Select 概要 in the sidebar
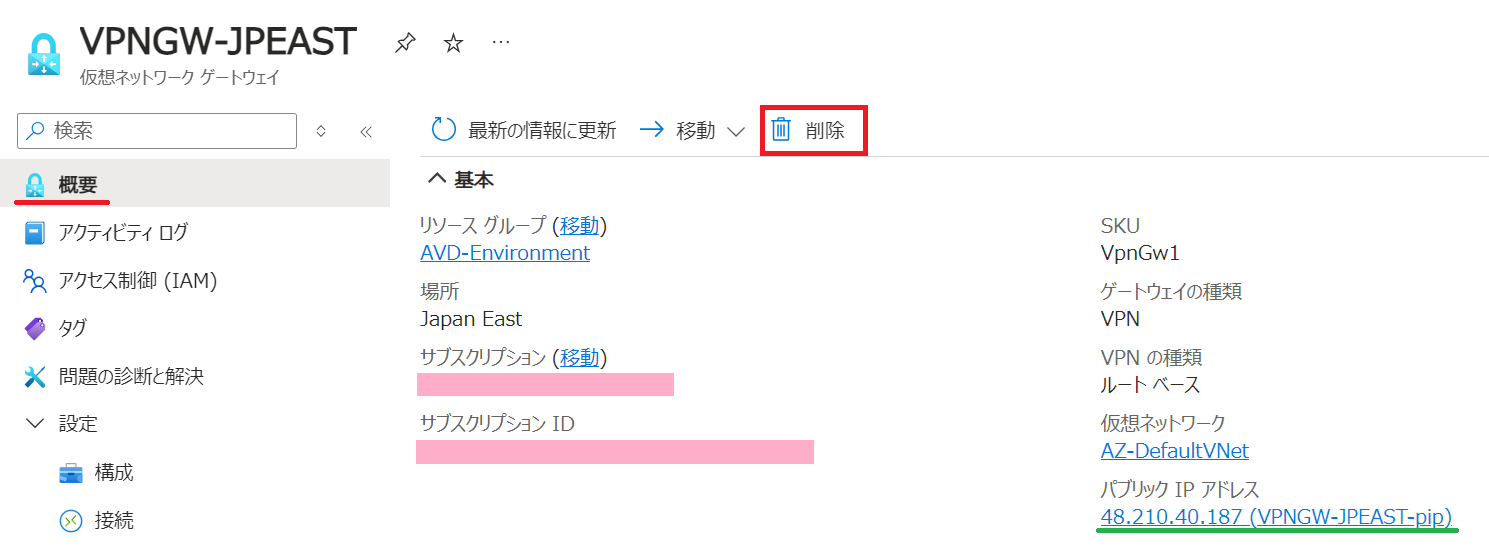 77,185
